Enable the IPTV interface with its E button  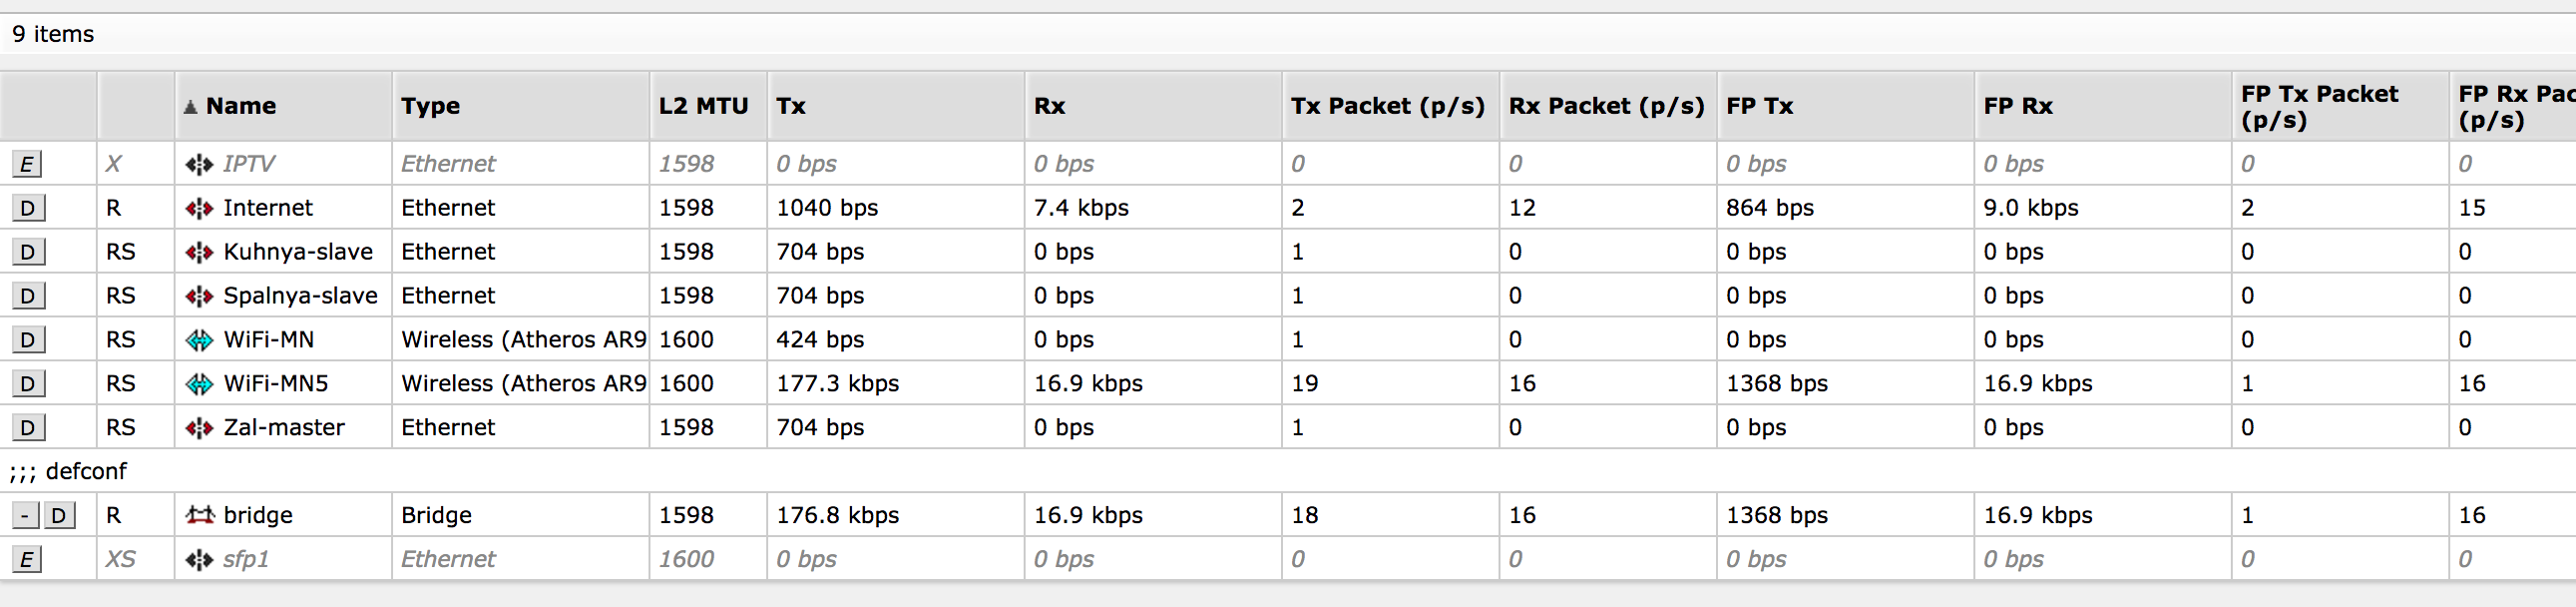pos(27,163)
